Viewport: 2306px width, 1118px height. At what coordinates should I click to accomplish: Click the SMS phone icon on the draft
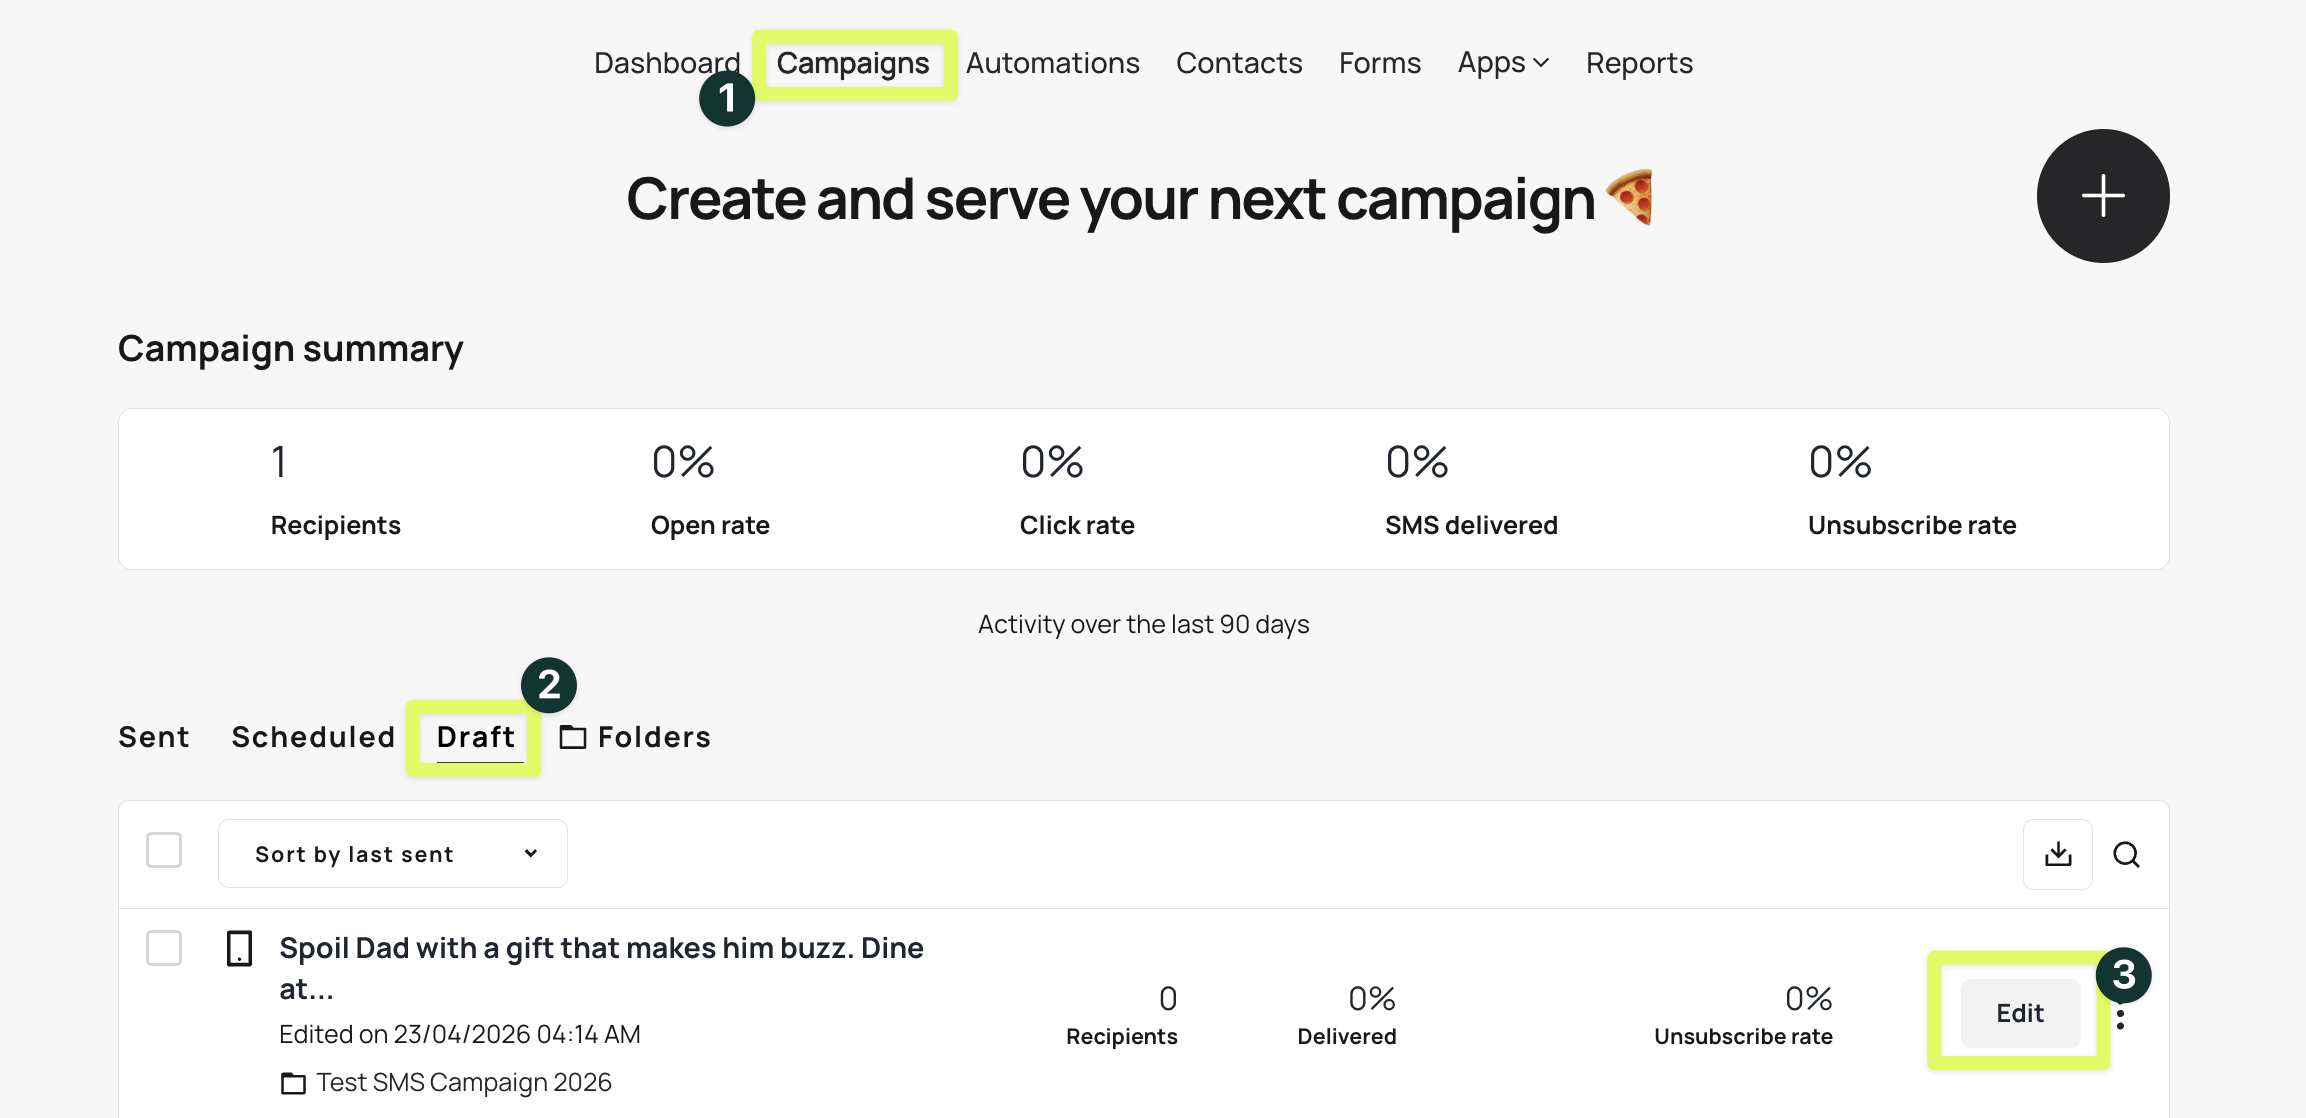click(239, 948)
